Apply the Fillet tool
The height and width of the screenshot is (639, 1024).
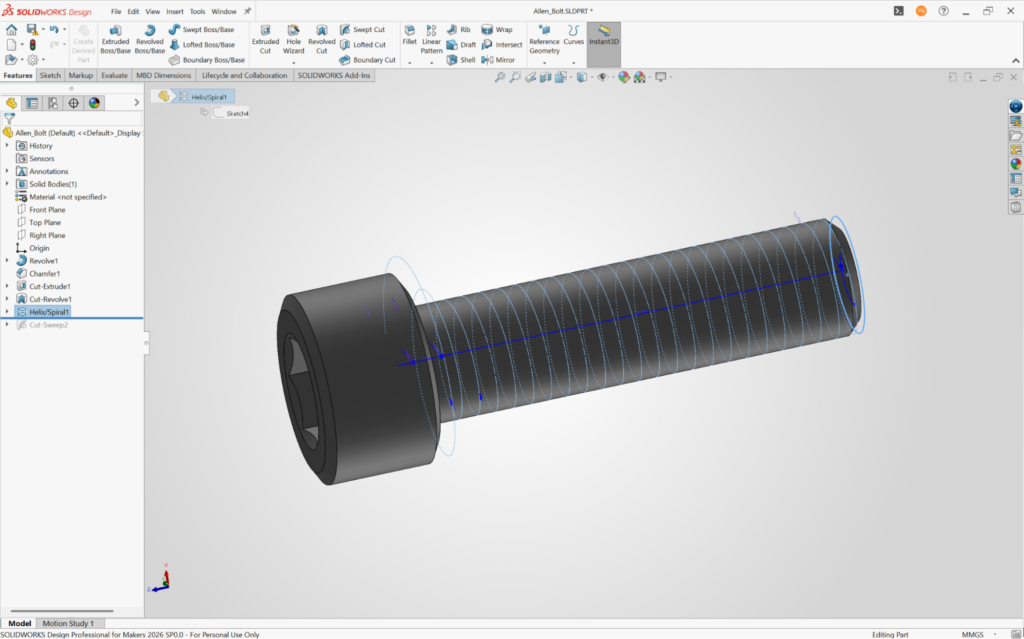pos(409,35)
